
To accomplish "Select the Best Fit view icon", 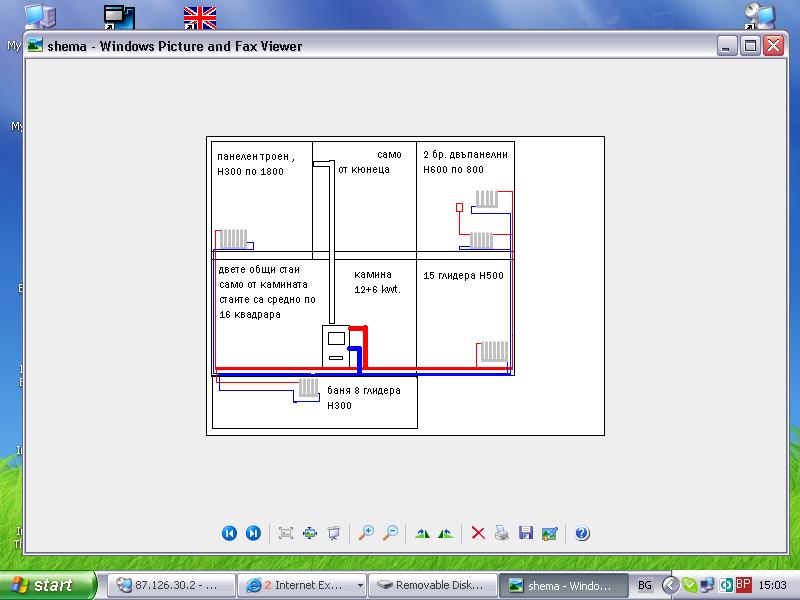I will coord(286,534).
